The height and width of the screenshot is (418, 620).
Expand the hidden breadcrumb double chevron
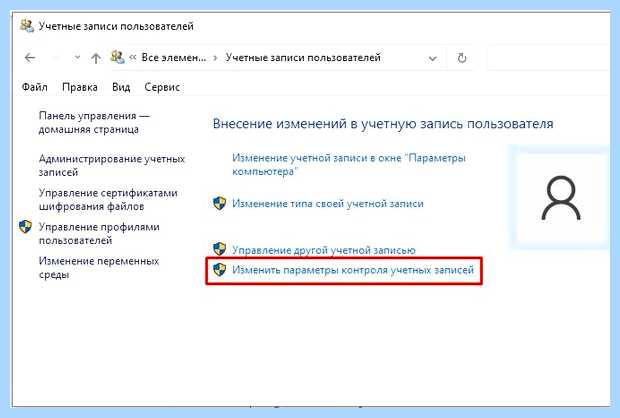(x=133, y=58)
